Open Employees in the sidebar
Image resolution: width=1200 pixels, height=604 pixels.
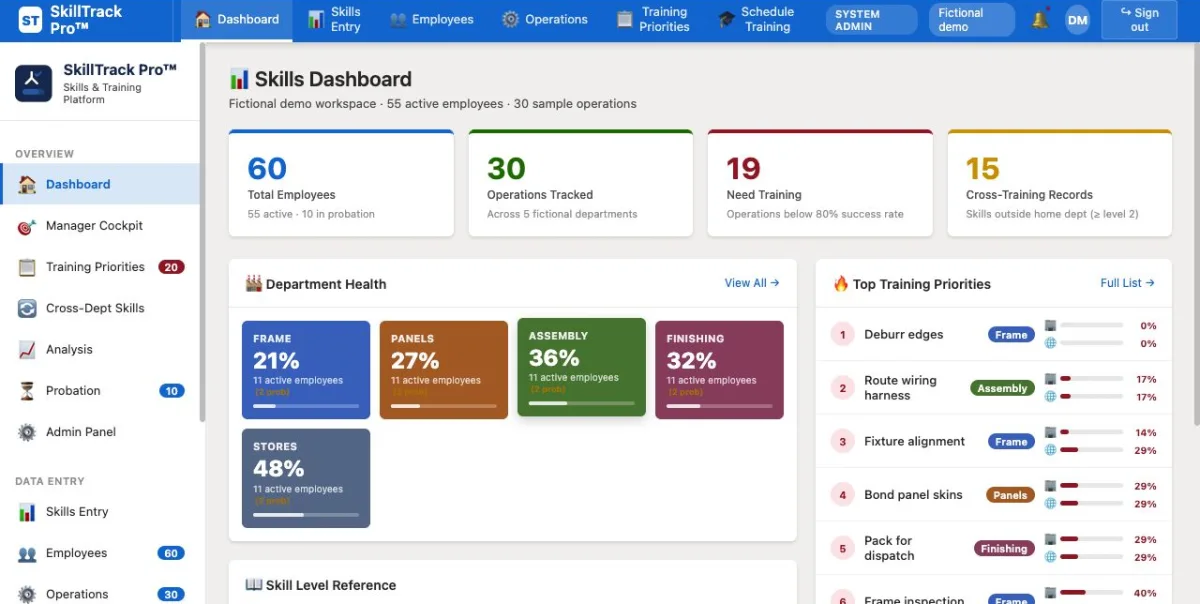pyautogui.click(x=100, y=553)
